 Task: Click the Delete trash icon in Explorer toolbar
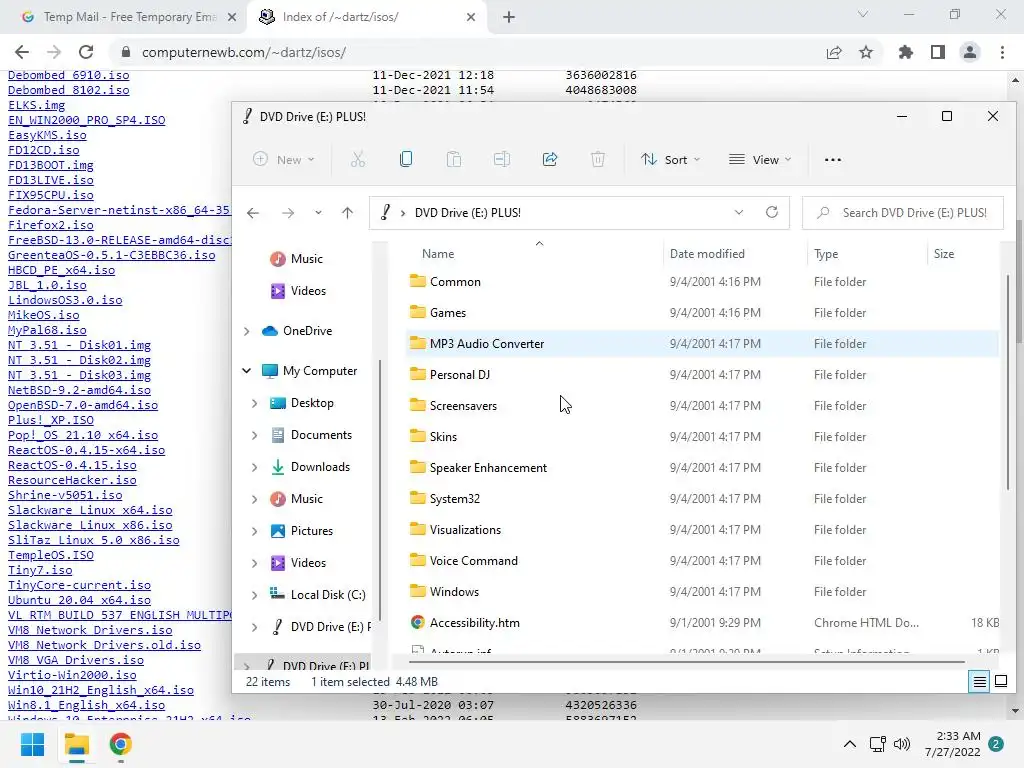[598, 159]
